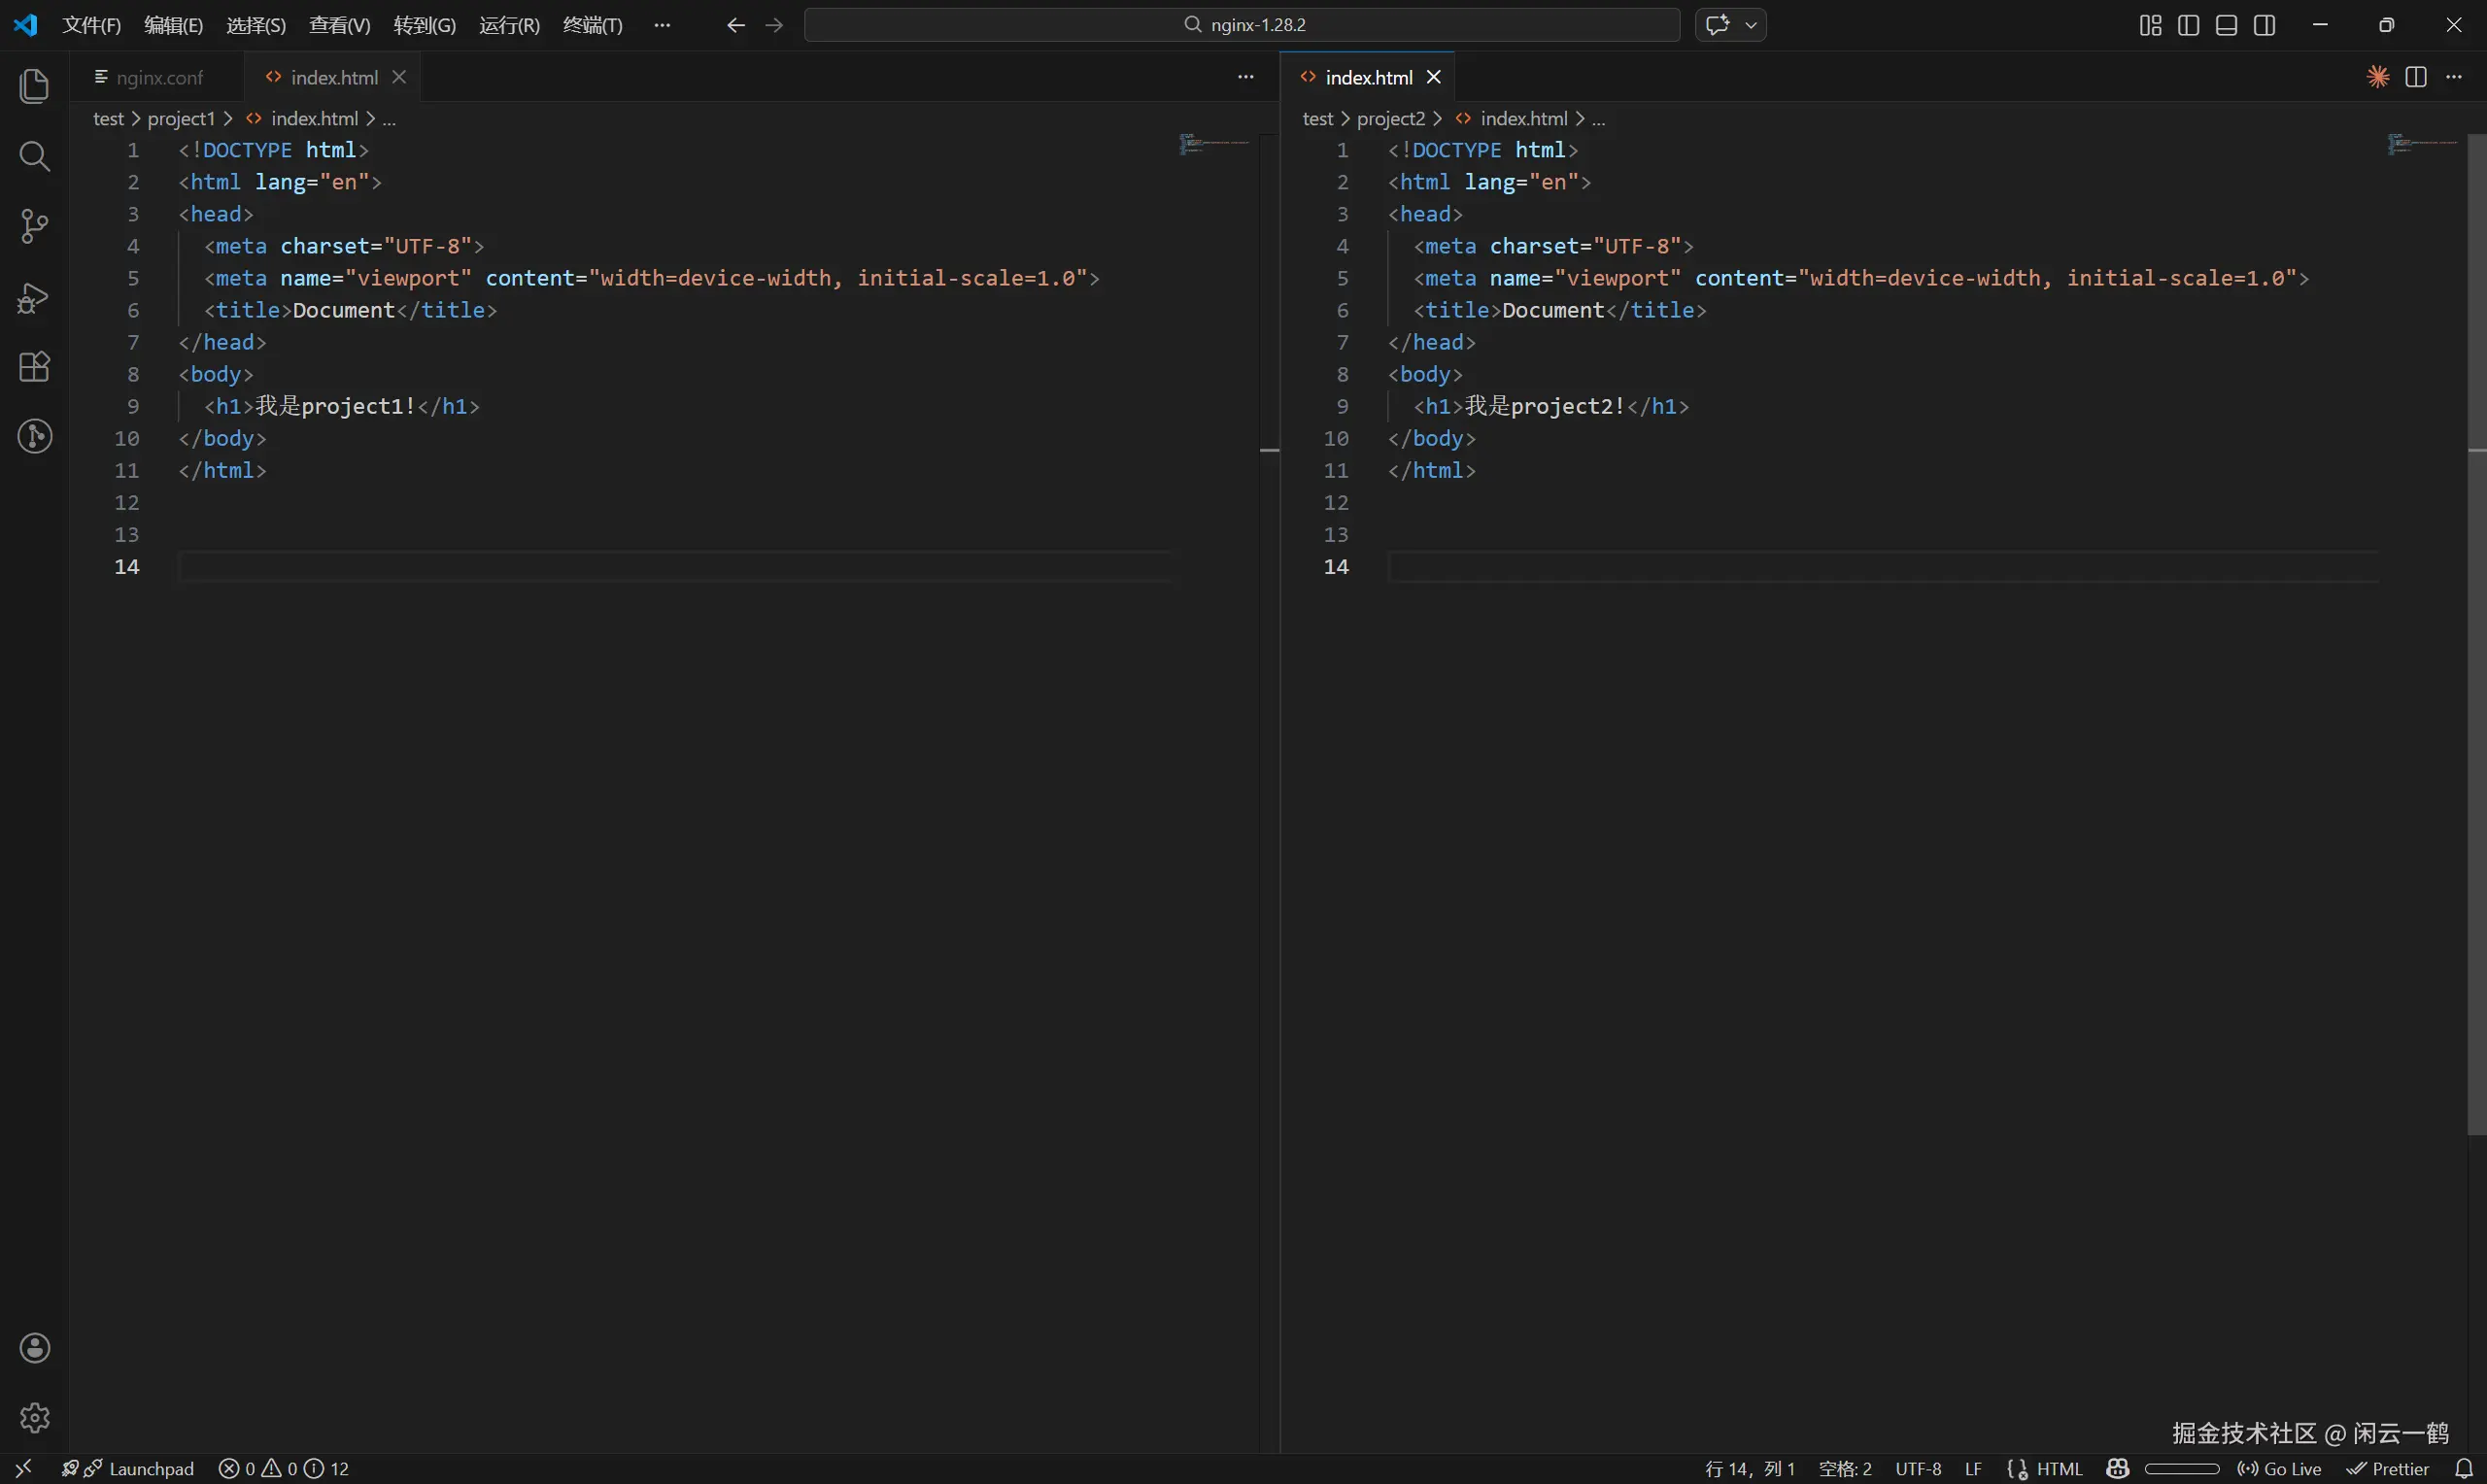The width and height of the screenshot is (2487, 1484).
Task: Toggle the bottom panel visibility
Action: tap(2226, 25)
